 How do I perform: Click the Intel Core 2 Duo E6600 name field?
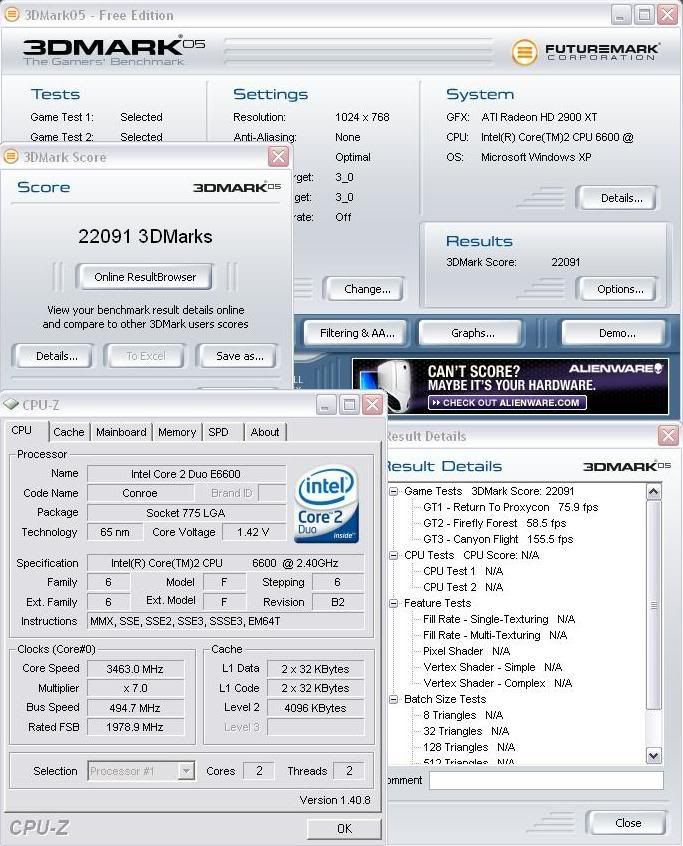186,474
